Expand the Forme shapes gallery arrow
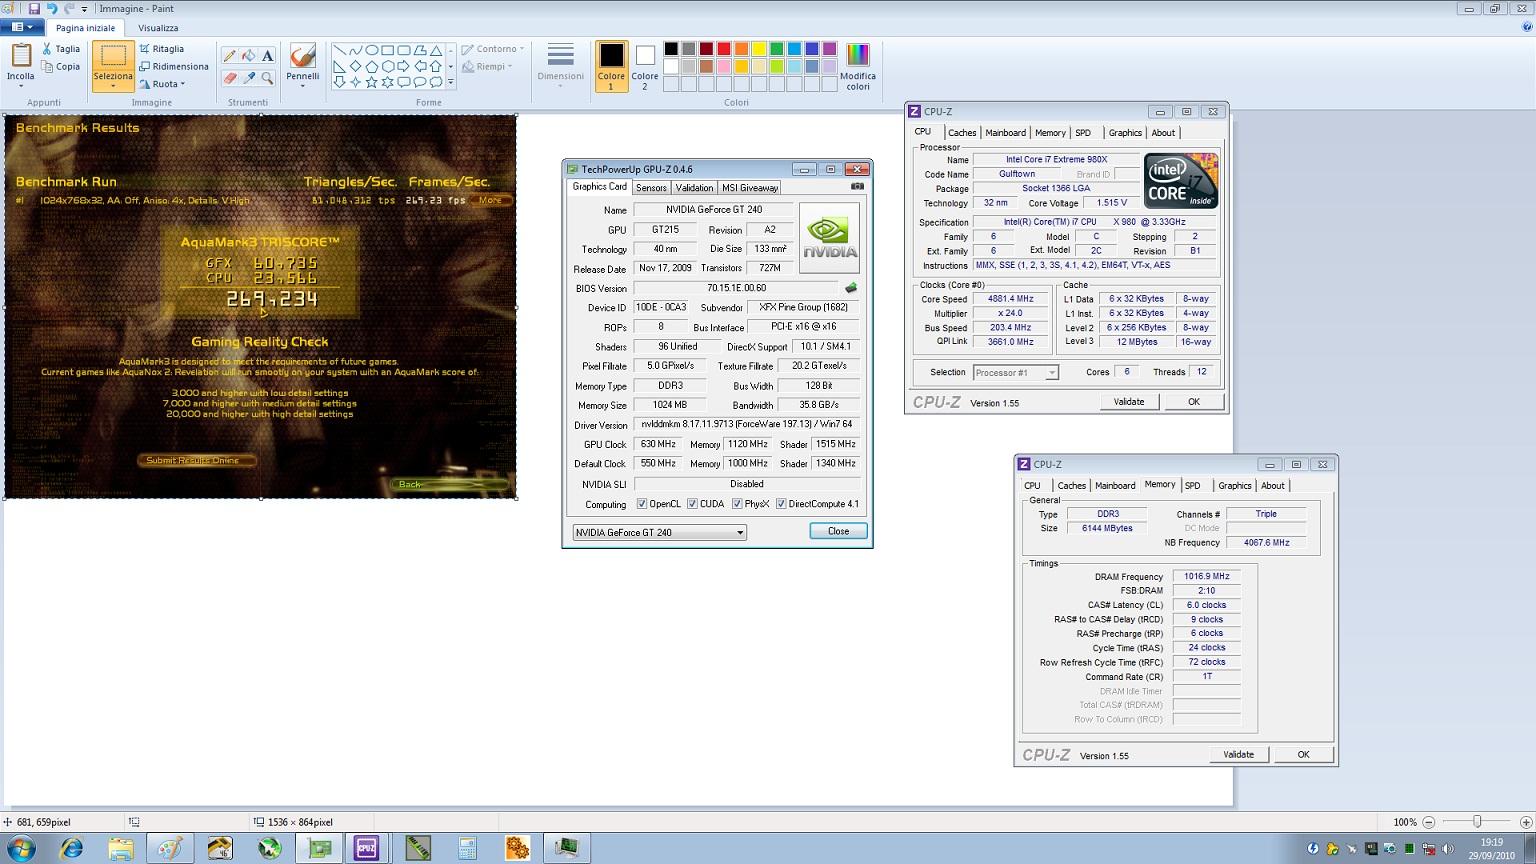The height and width of the screenshot is (864, 1536). [451, 82]
